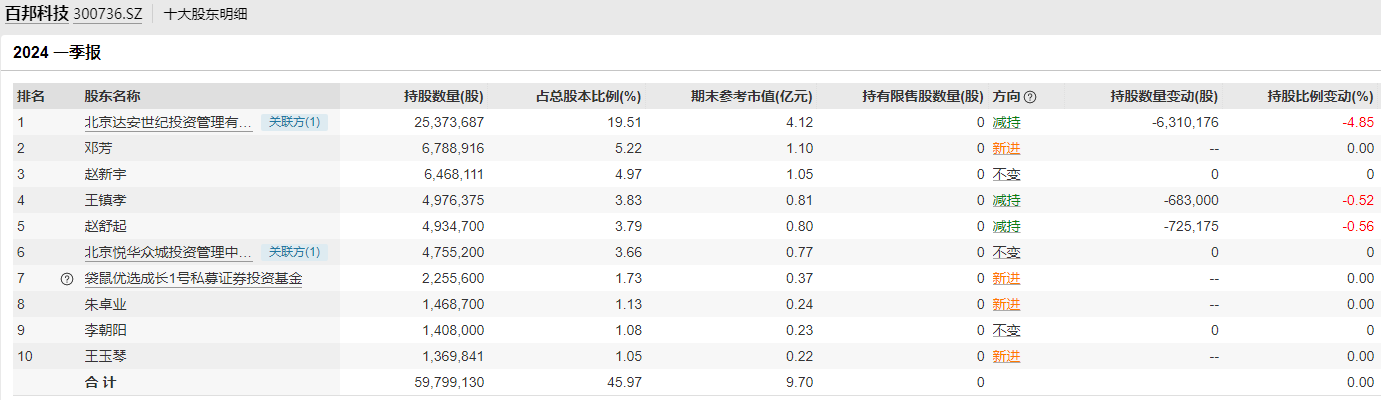Click the 新进 link for 王玉琴

click(1006, 357)
